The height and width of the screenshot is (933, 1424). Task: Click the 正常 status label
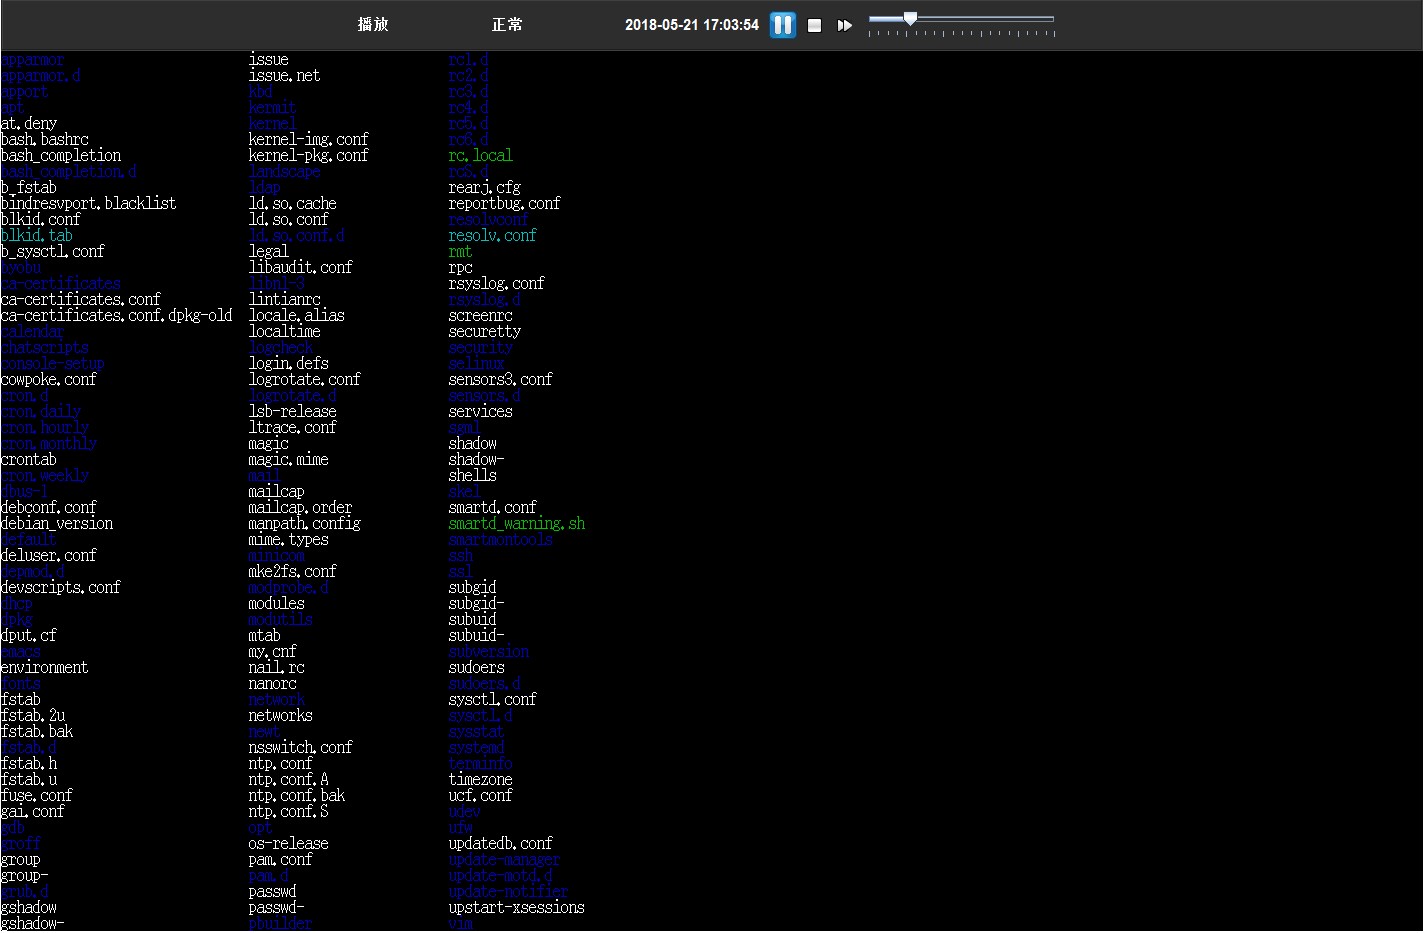click(x=507, y=25)
